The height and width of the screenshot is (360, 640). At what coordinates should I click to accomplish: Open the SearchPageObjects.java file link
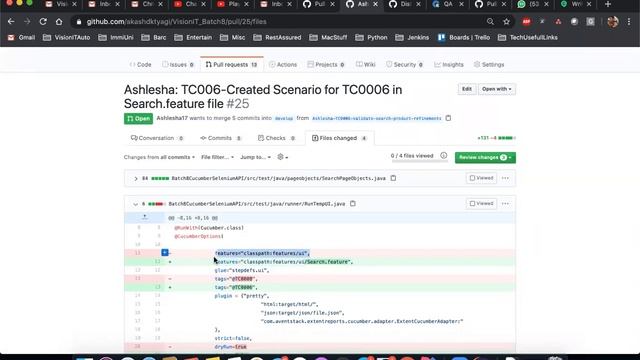pos(278,178)
